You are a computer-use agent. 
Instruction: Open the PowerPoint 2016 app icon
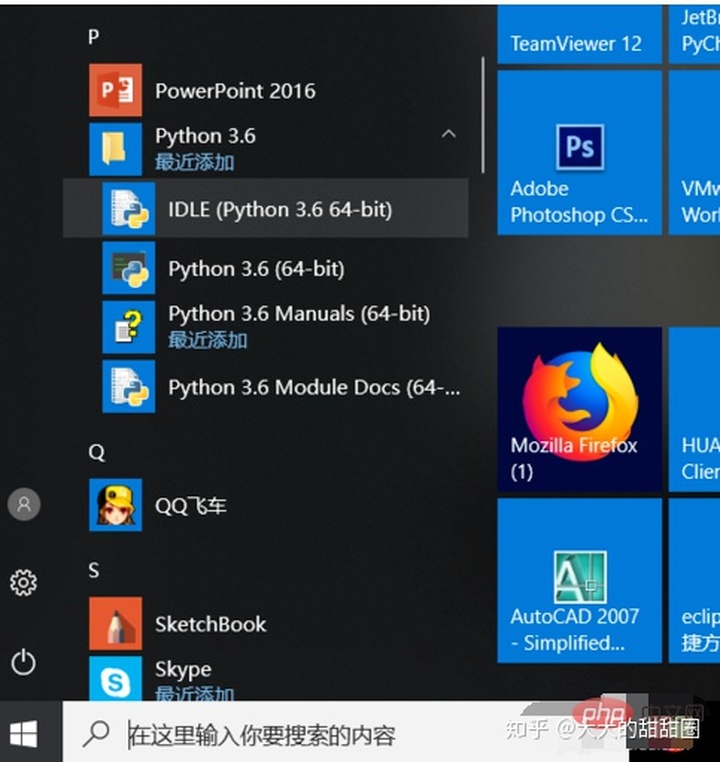115,90
